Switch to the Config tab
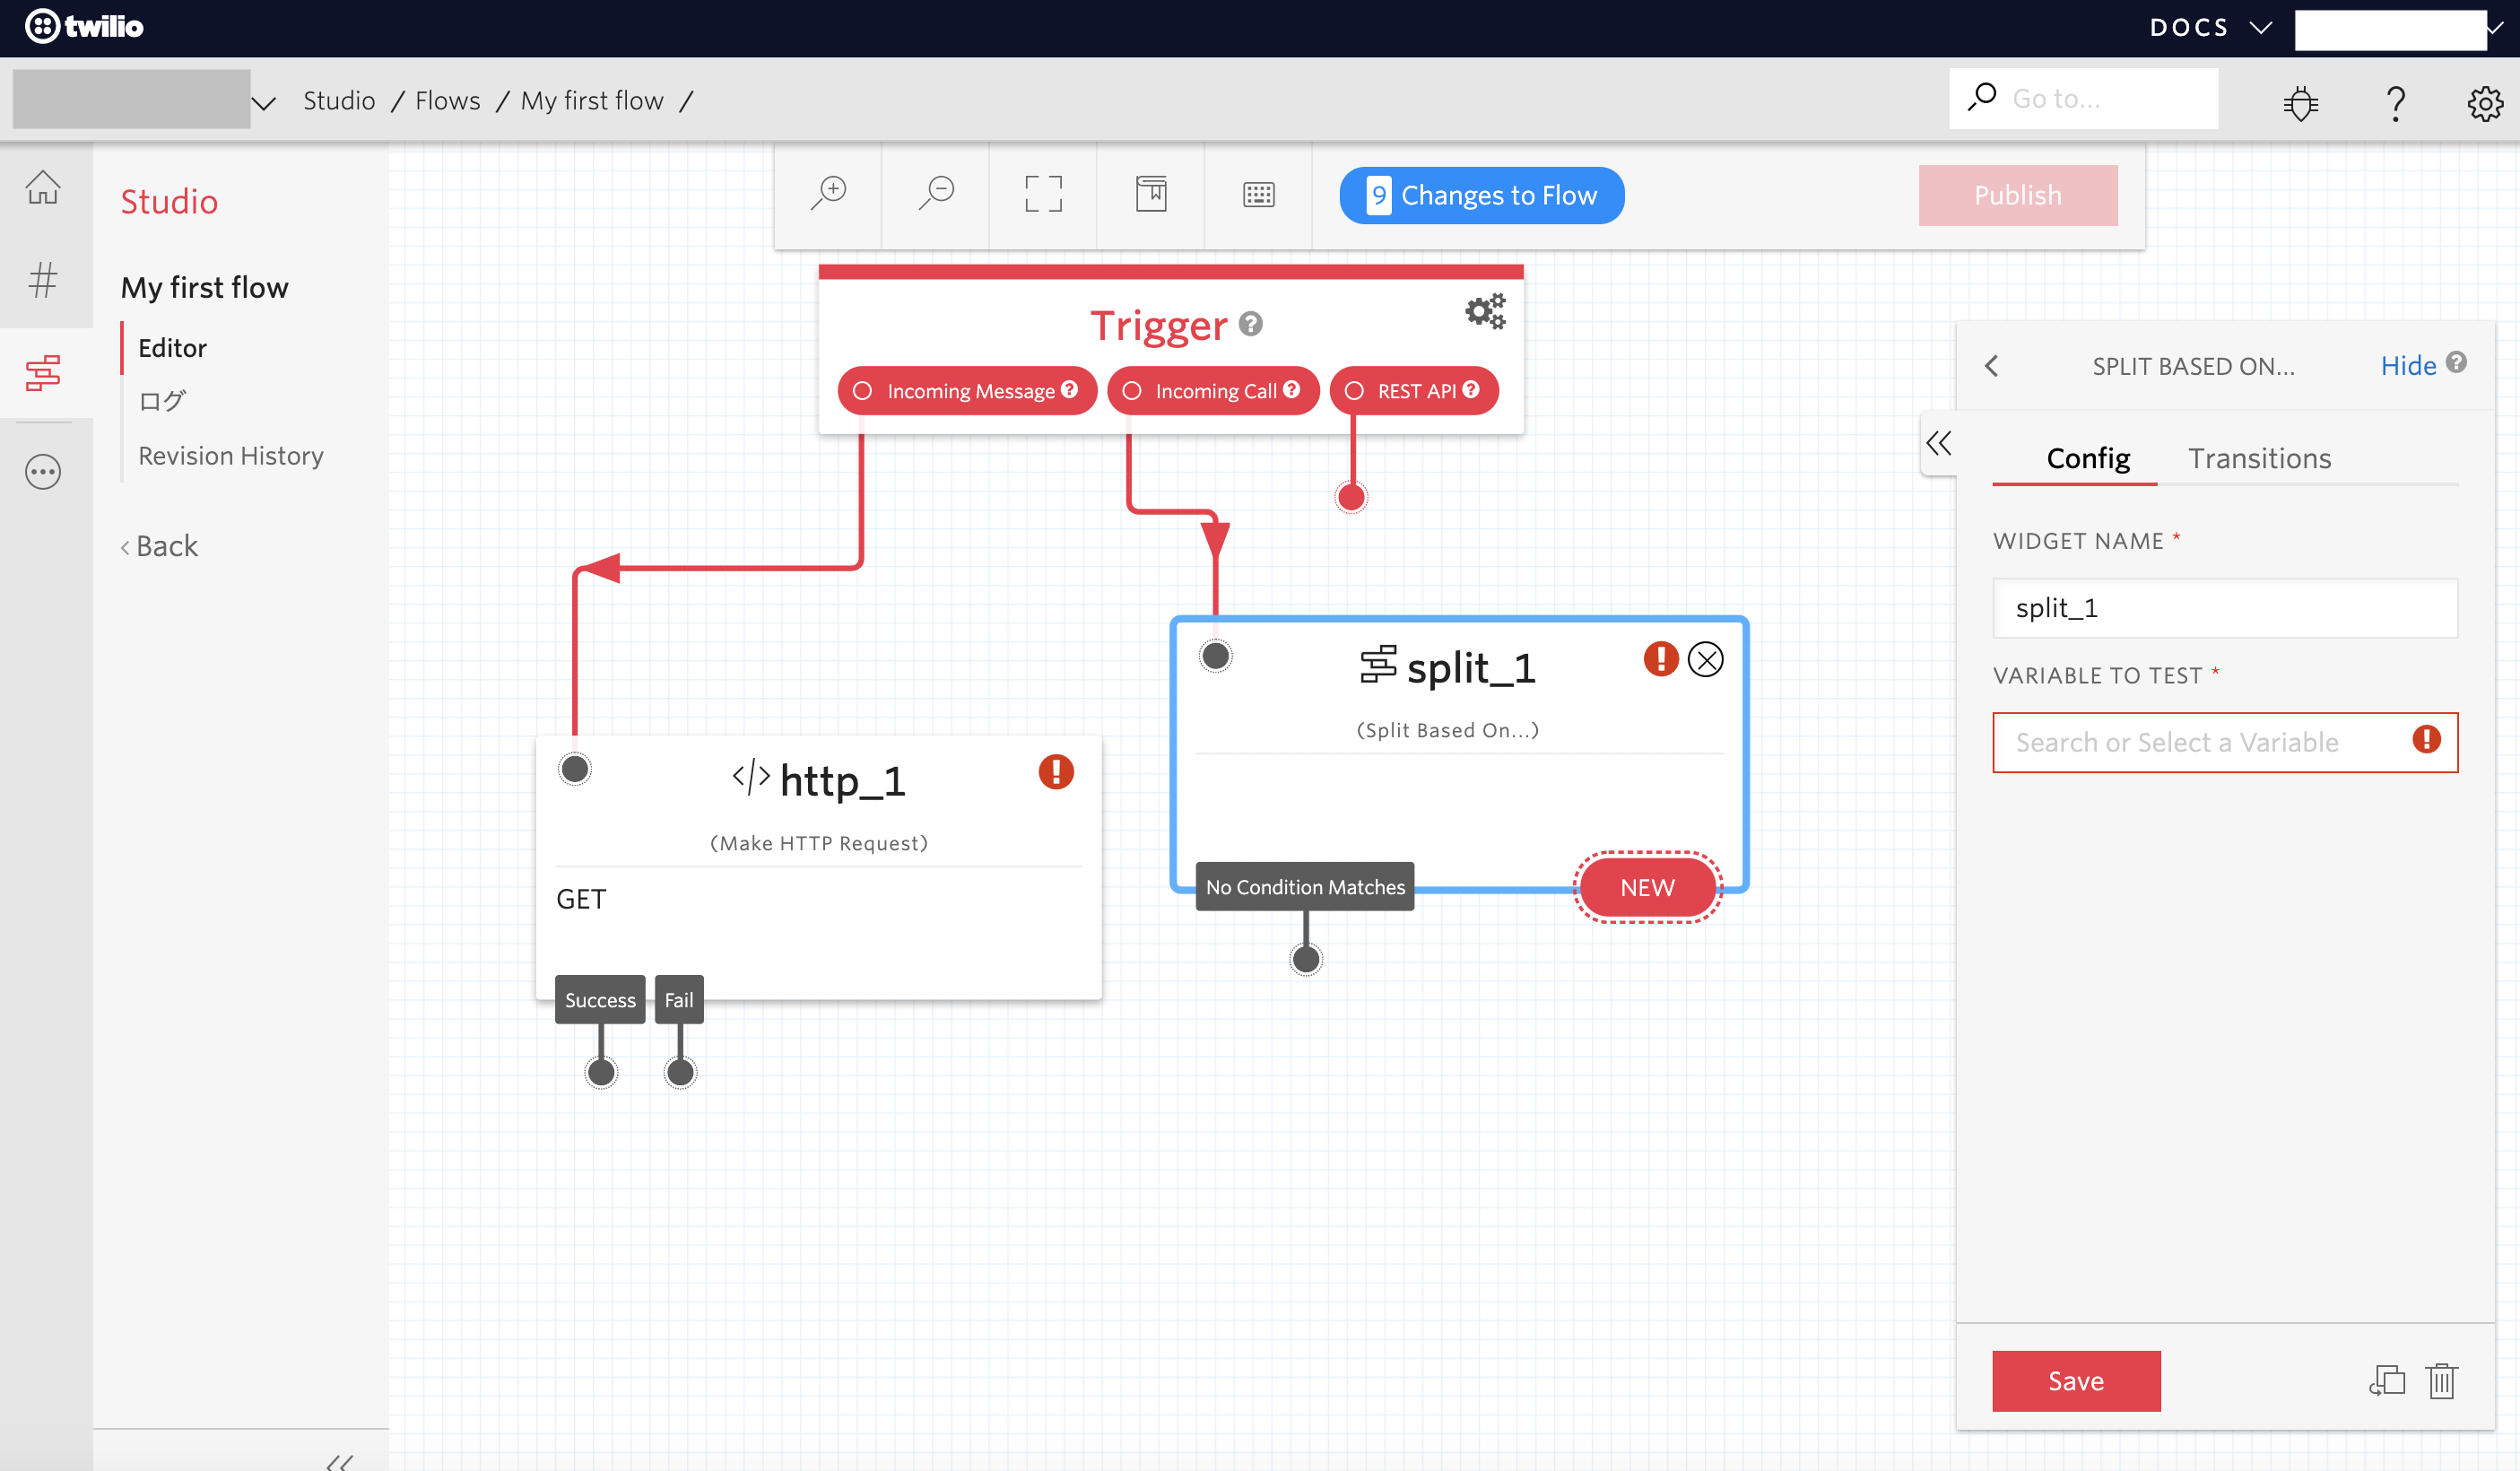2520x1471 pixels. click(x=2087, y=458)
